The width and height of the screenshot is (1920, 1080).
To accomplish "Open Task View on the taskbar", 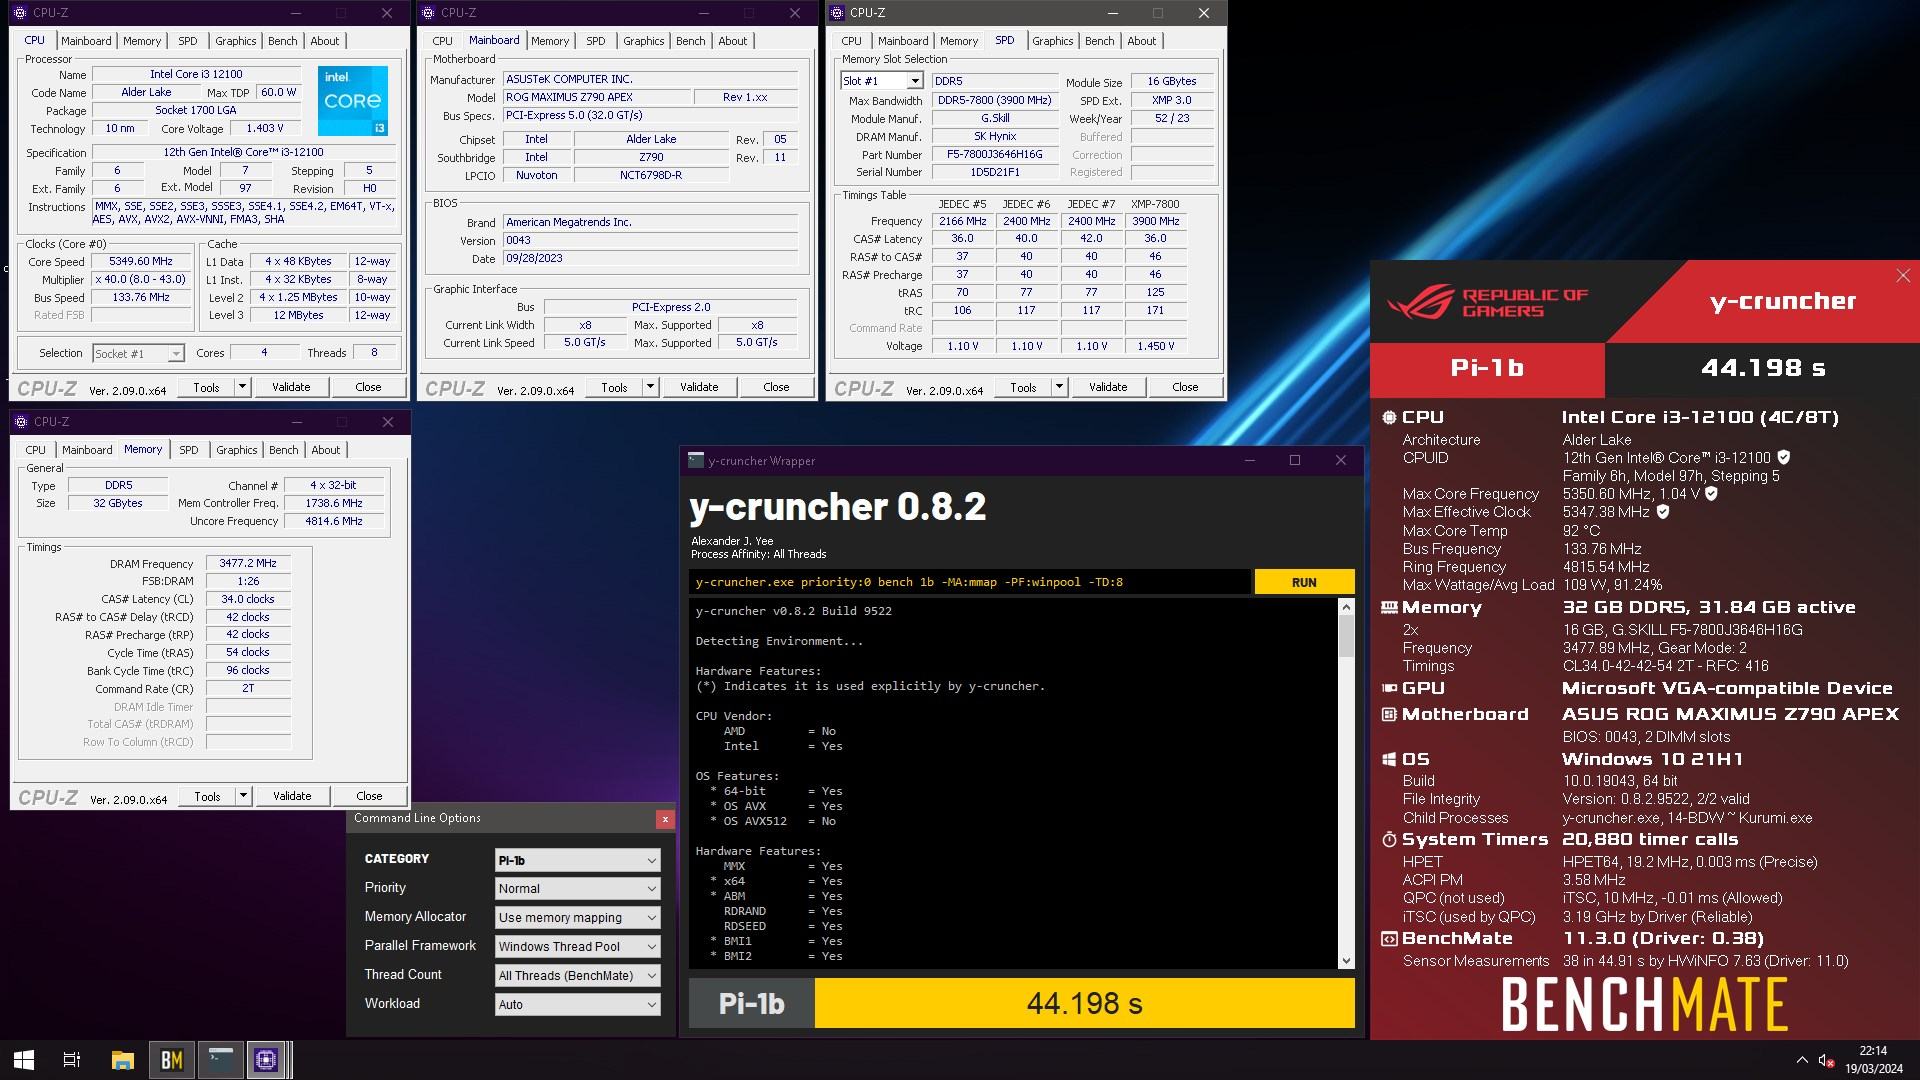I will click(x=72, y=1060).
